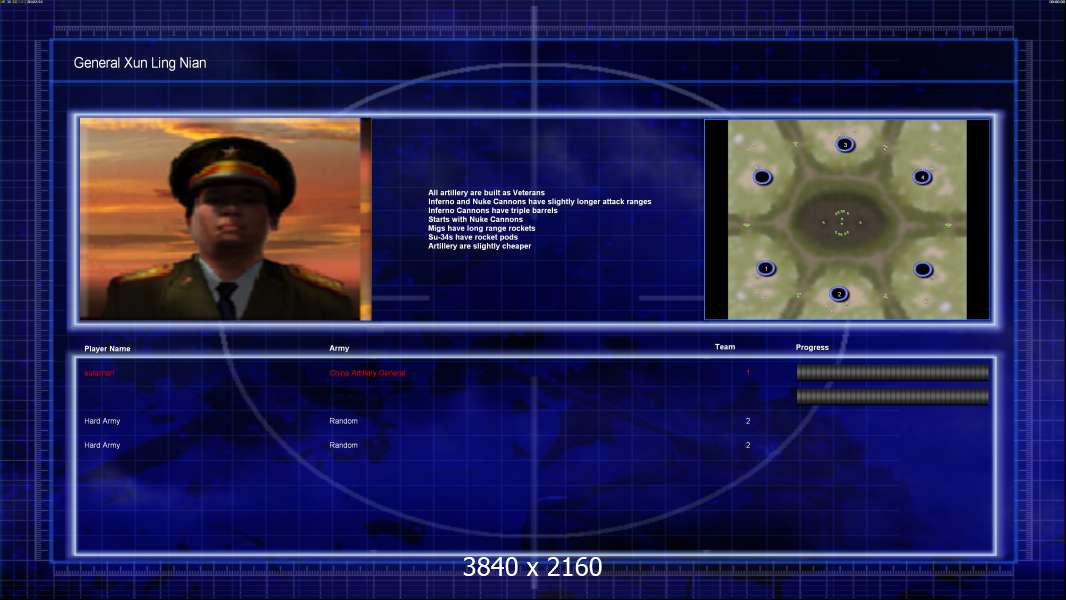1066x600 pixels.
Task: Click the unnumbered start marker in the map's upper-left
Action: click(x=763, y=177)
